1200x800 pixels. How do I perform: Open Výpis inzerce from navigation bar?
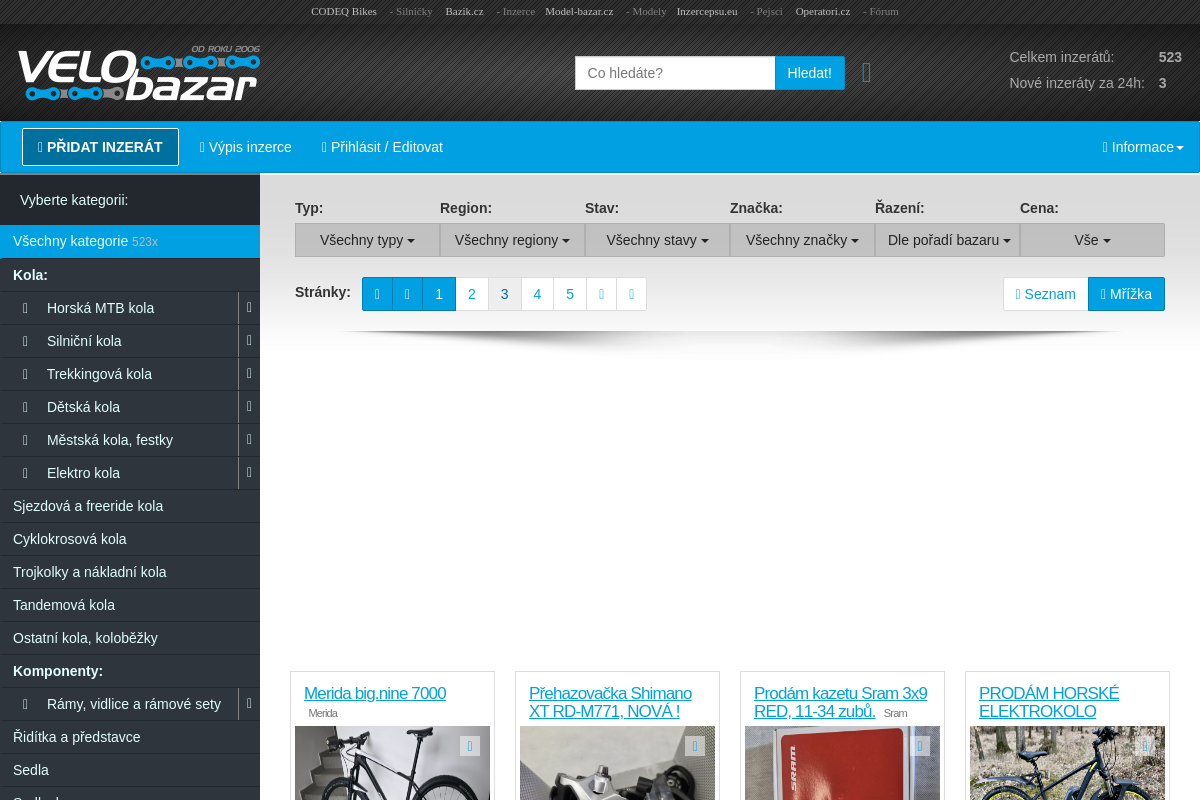(246, 147)
